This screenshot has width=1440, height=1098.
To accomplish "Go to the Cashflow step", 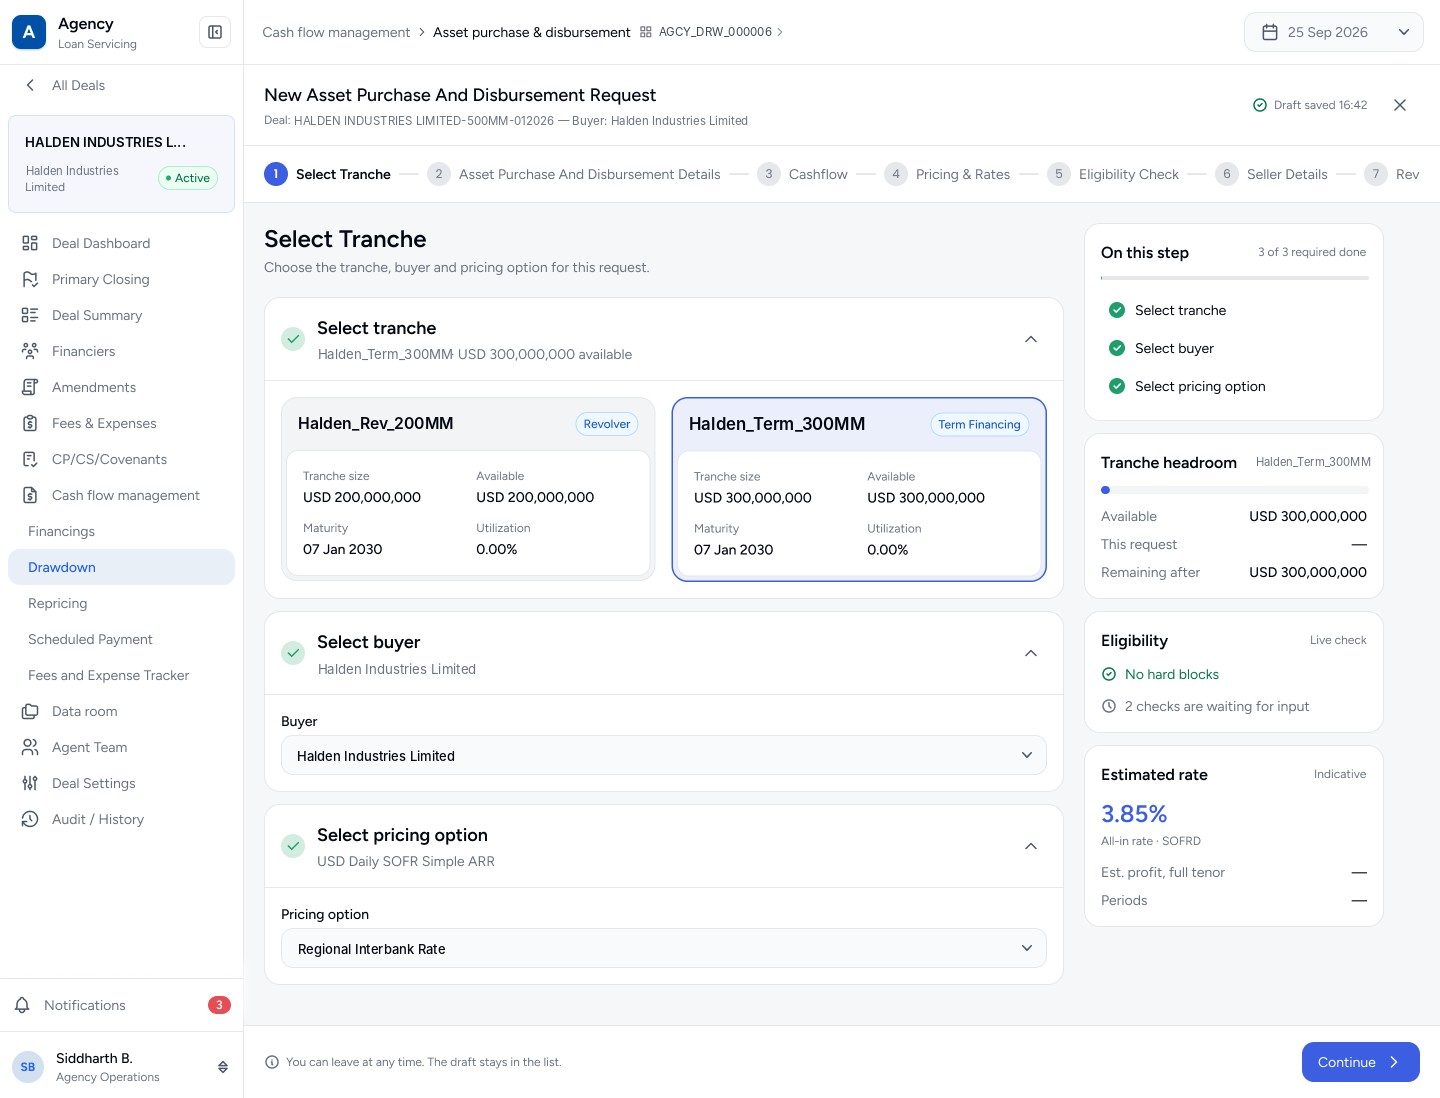I will point(803,174).
